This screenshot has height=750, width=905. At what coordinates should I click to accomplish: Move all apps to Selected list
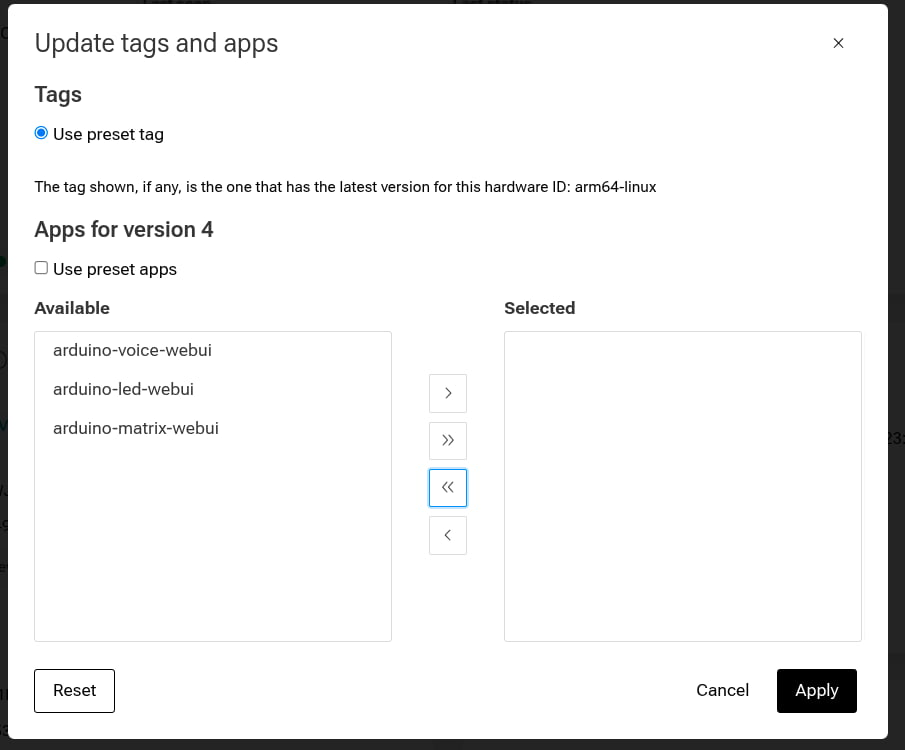coord(447,441)
